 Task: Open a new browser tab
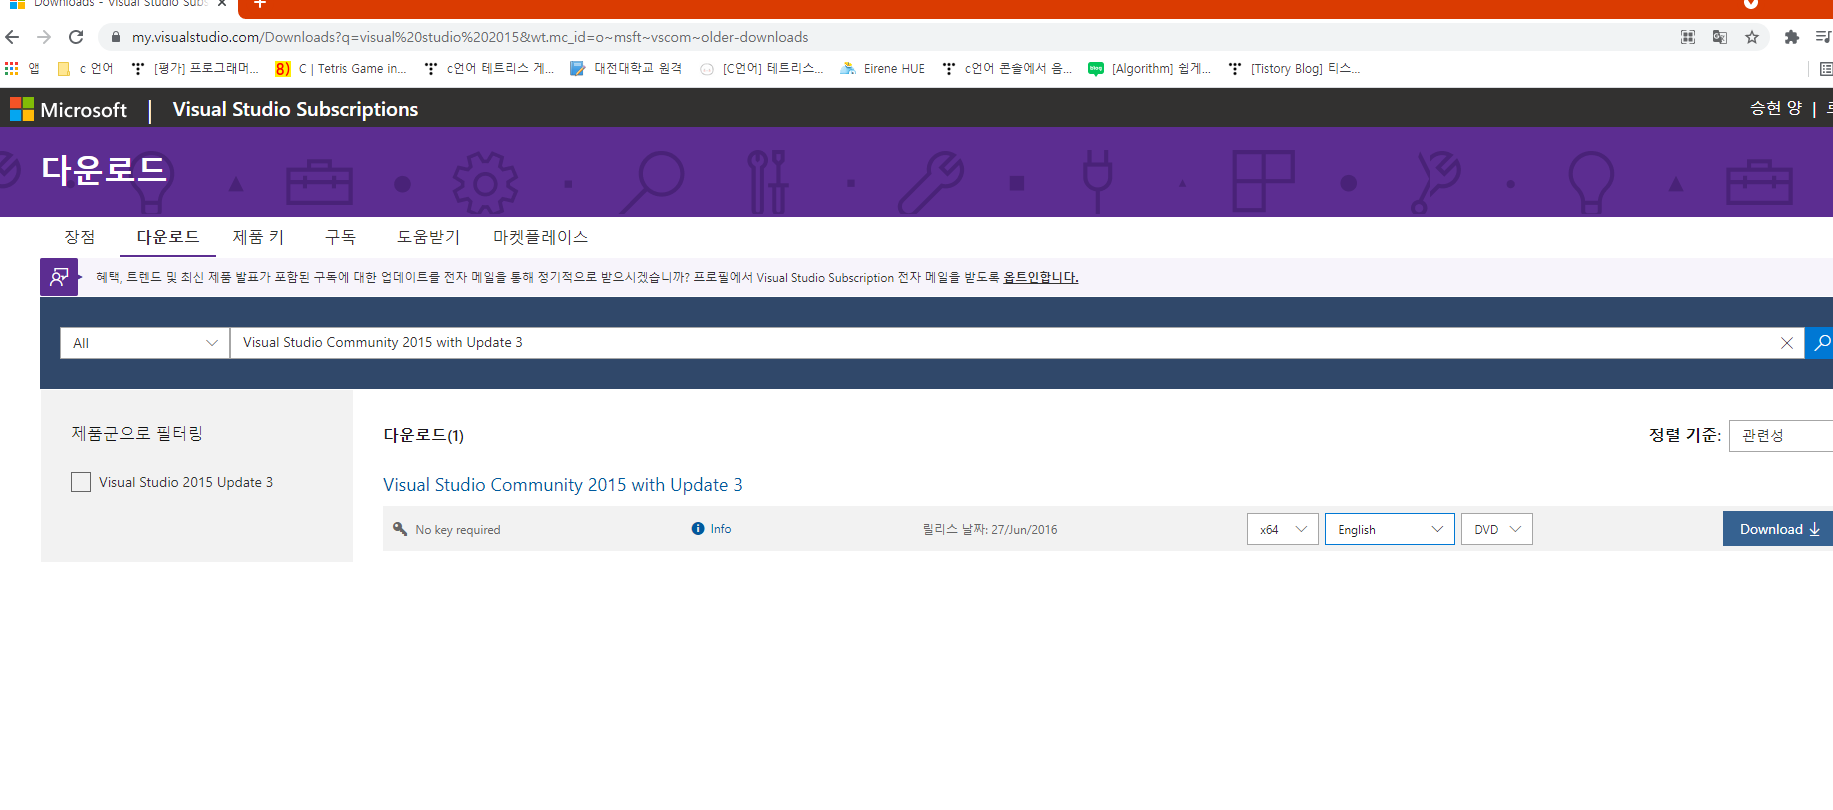[x=260, y=4]
